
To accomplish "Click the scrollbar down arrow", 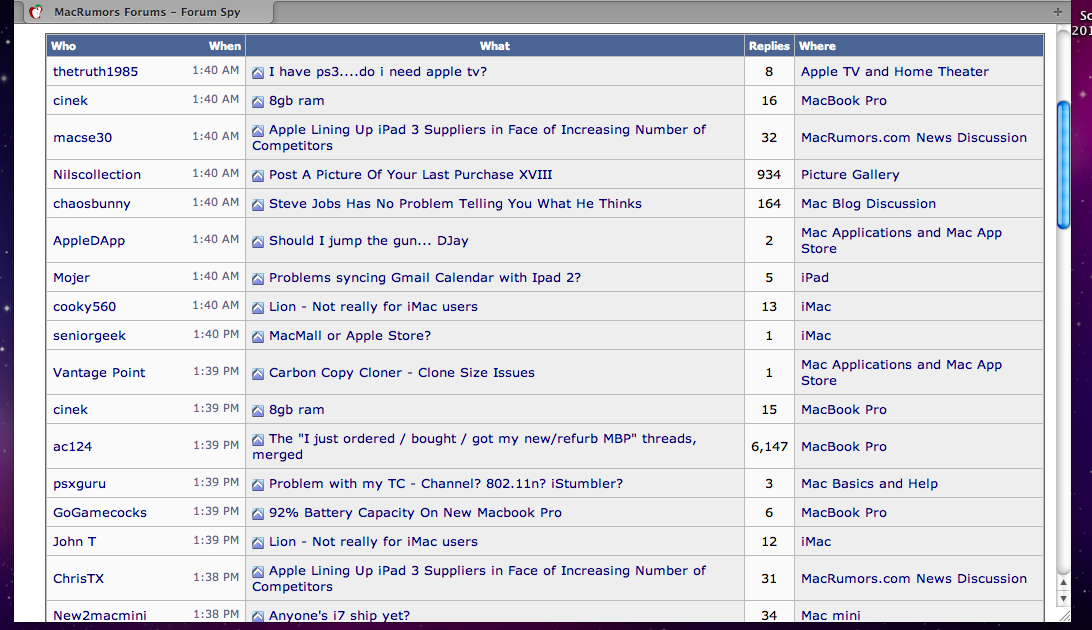I will coord(1063,599).
